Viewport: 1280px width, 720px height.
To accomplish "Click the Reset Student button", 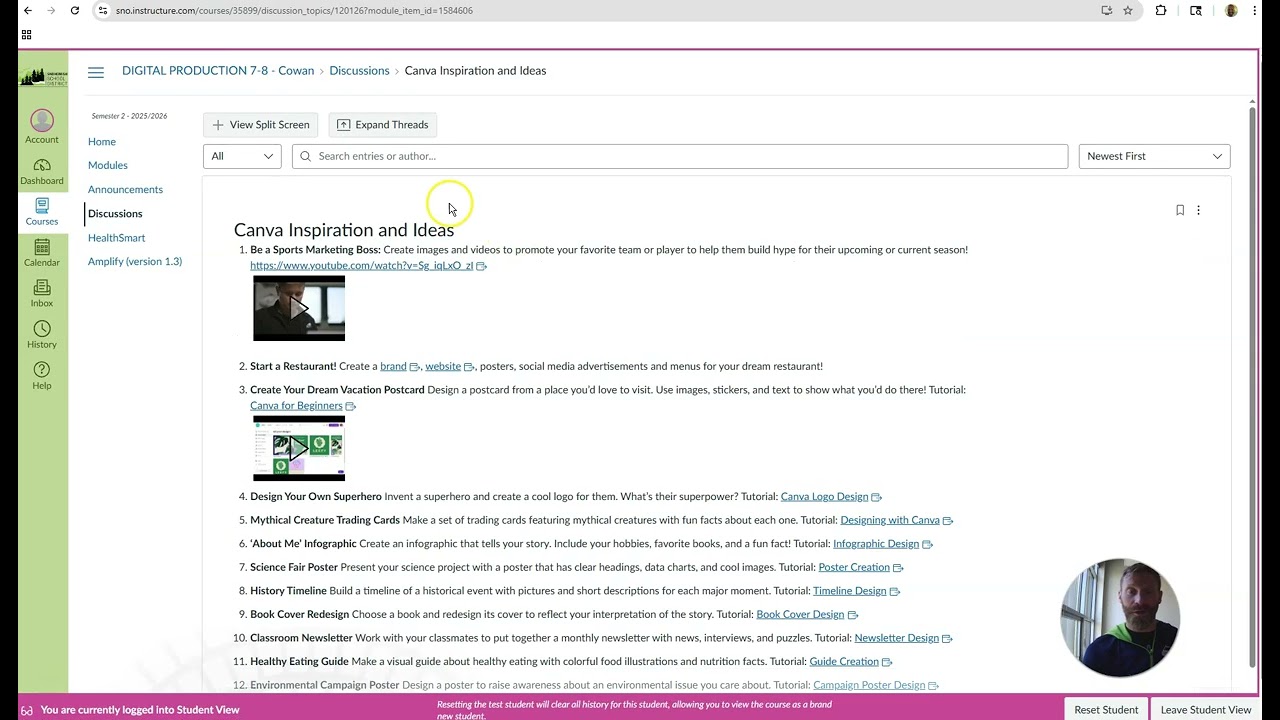I will click(x=1106, y=710).
